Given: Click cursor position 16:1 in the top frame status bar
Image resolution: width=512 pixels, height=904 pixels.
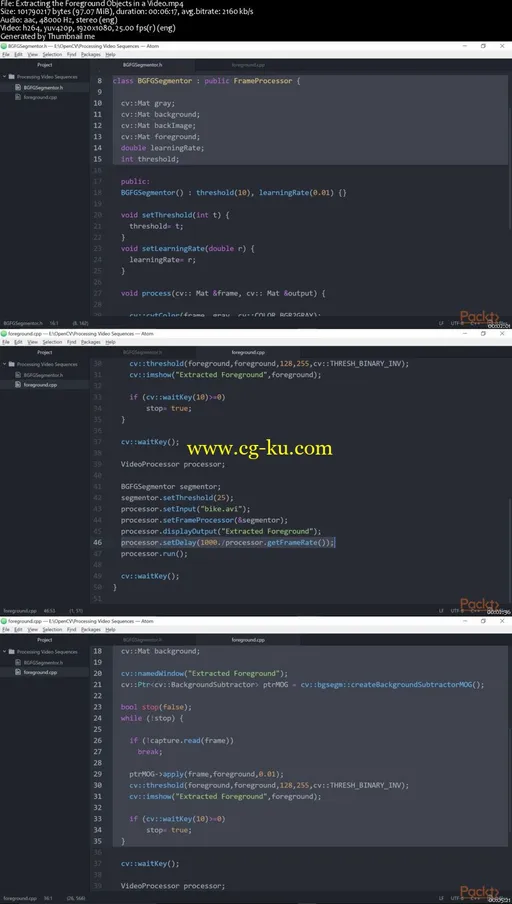Looking at the screenshot, I should coord(55,324).
